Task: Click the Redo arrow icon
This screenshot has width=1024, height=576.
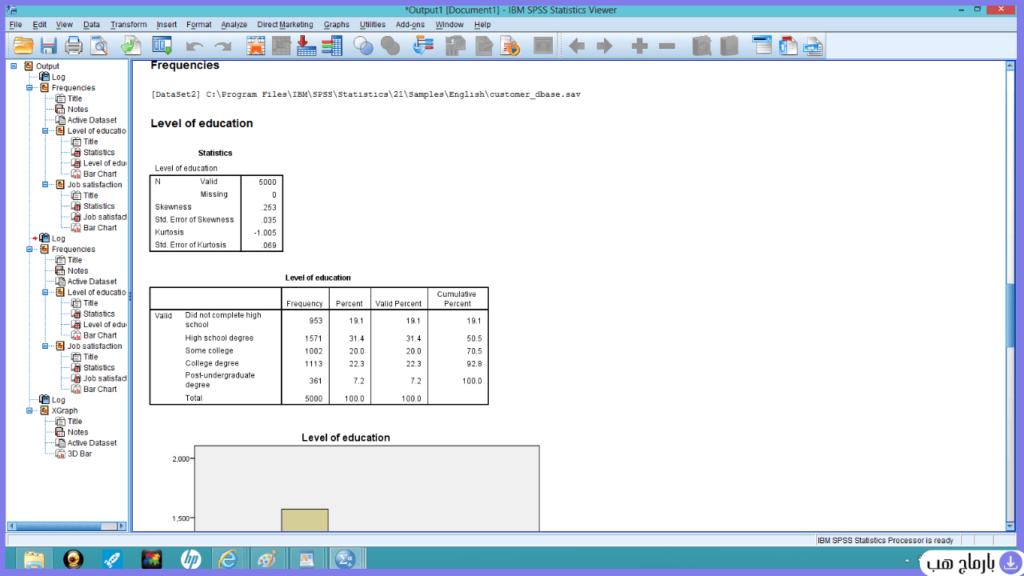Action: point(223,46)
